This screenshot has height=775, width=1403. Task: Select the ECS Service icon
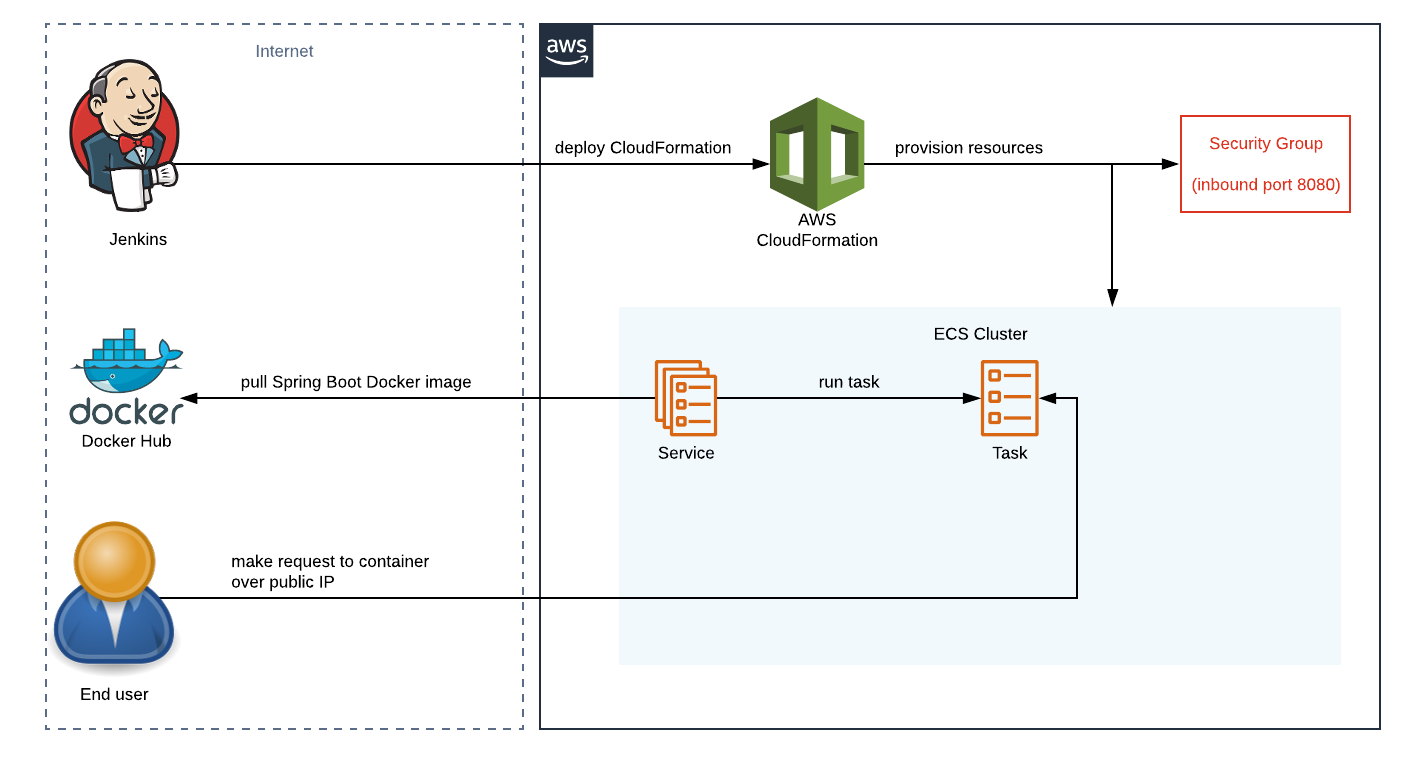686,398
